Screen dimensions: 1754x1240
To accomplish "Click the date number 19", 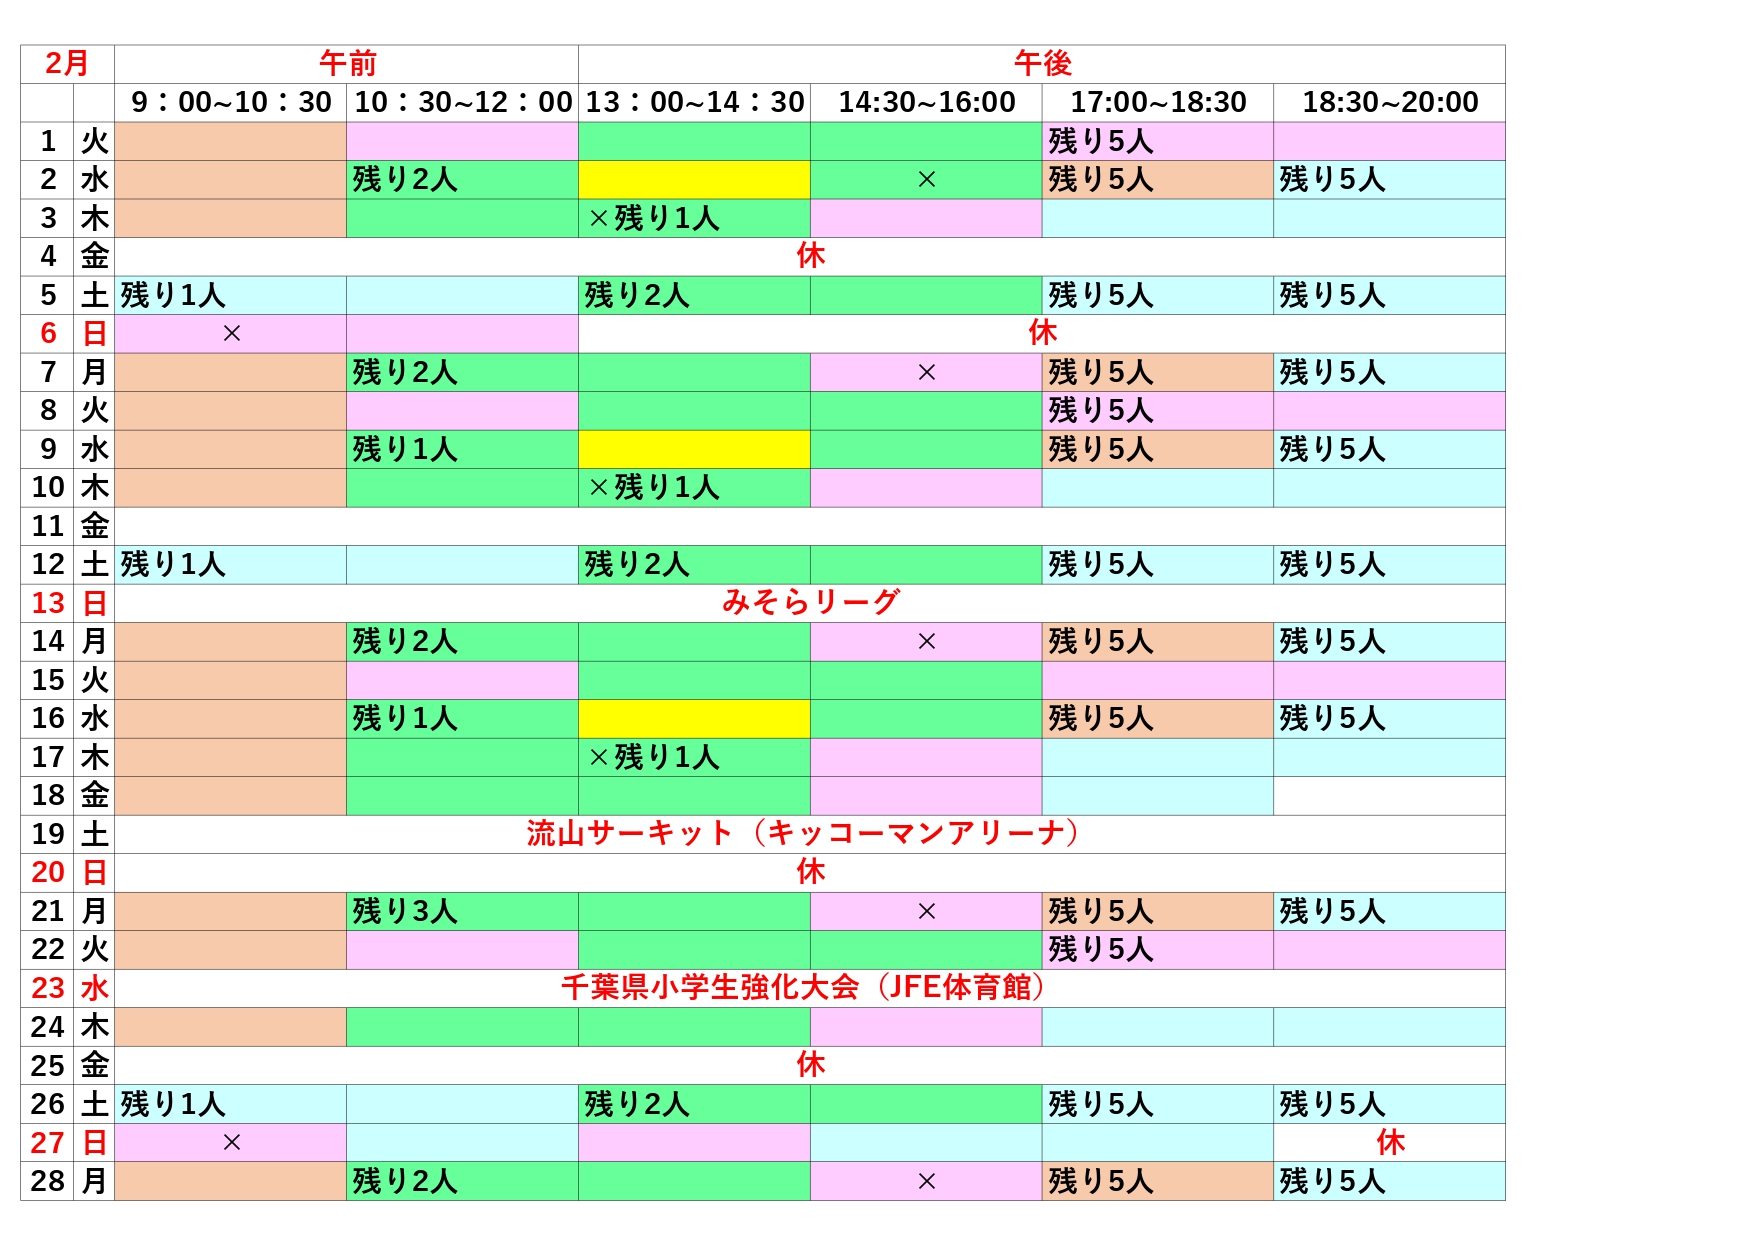I will [48, 834].
